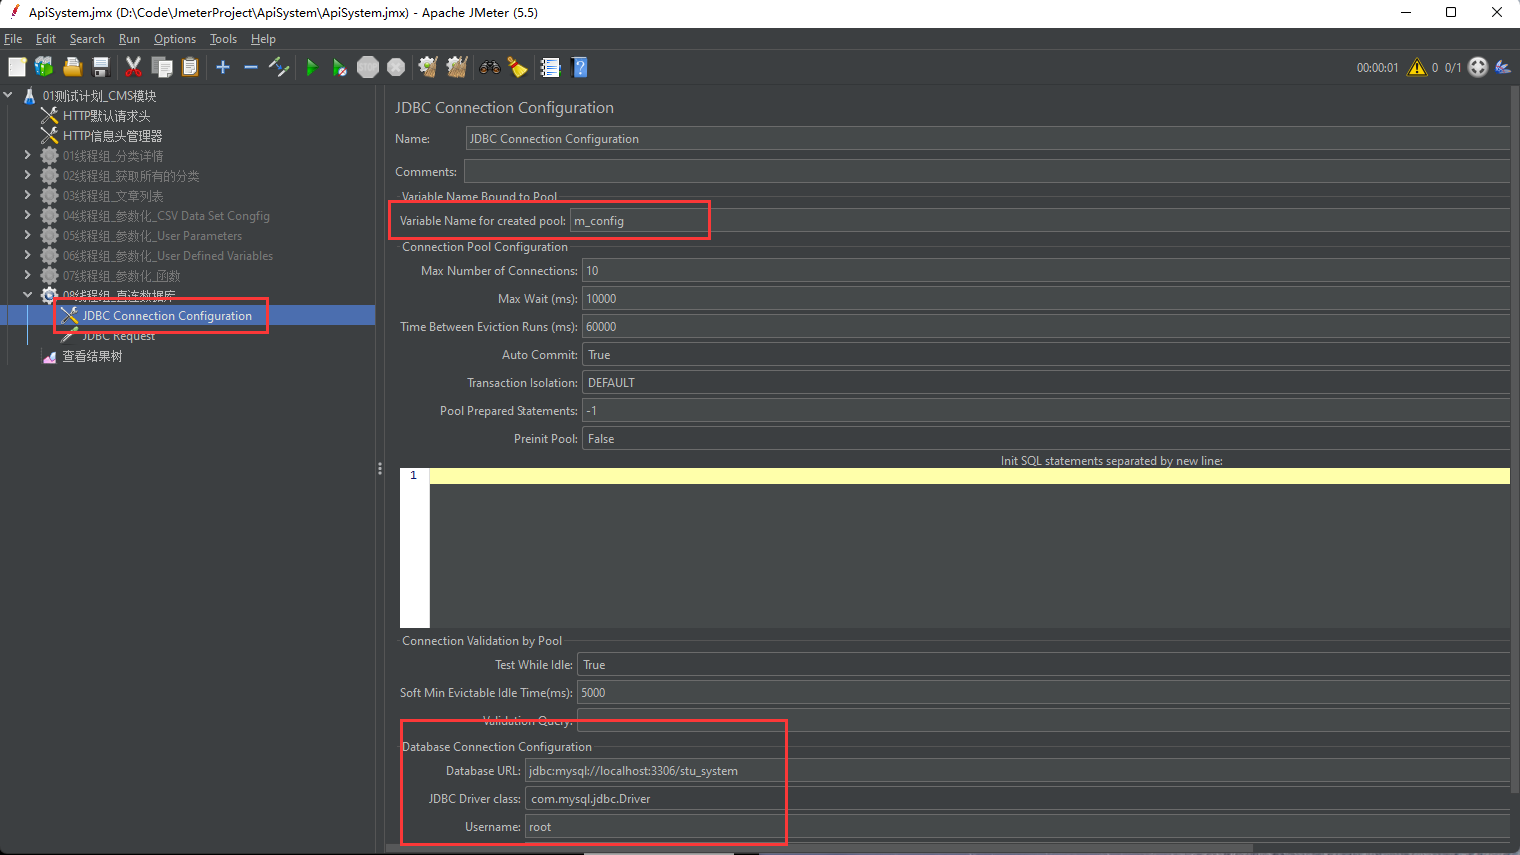Start the test with green play icon
1520x855 pixels.
click(x=312, y=67)
